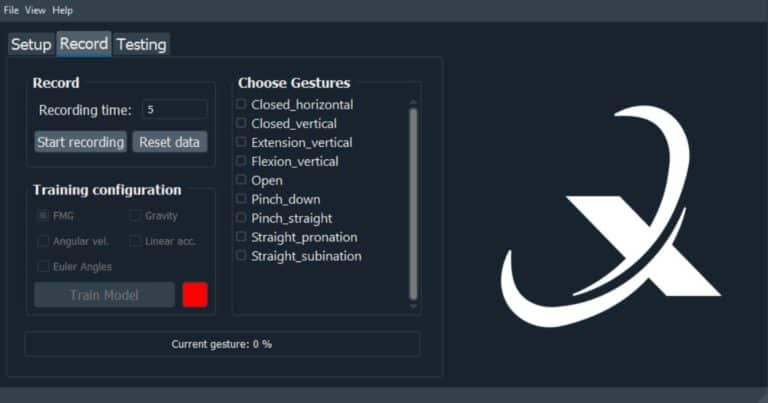Tick the Closed_horizontal gesture checkbox

coord(241,104)
